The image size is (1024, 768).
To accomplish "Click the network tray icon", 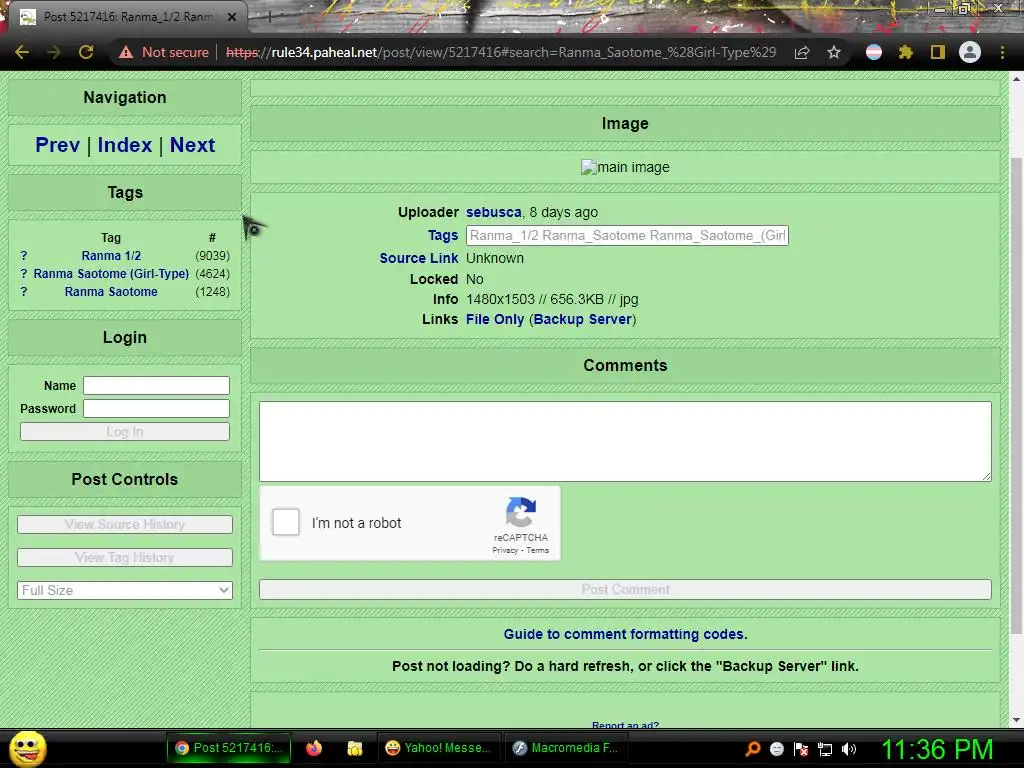I will click(825, 749).
